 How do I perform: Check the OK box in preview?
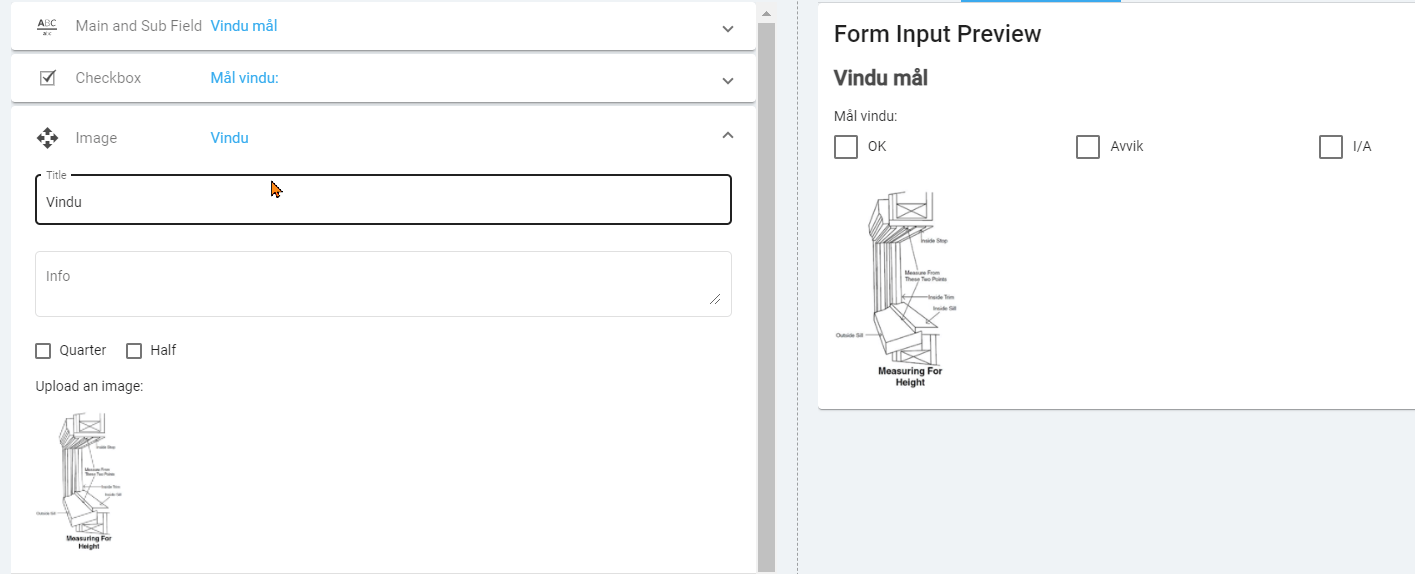[x=846, y=147]
